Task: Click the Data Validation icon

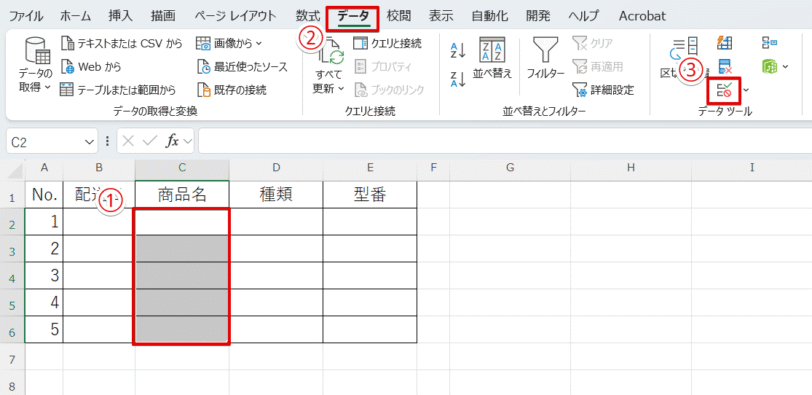Action: 724,90
